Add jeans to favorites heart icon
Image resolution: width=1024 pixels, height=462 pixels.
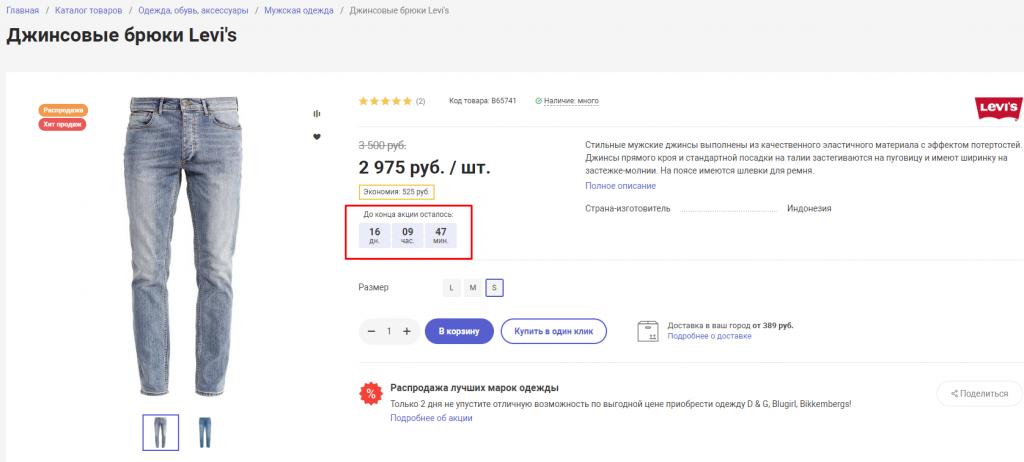tap(317, 137)
